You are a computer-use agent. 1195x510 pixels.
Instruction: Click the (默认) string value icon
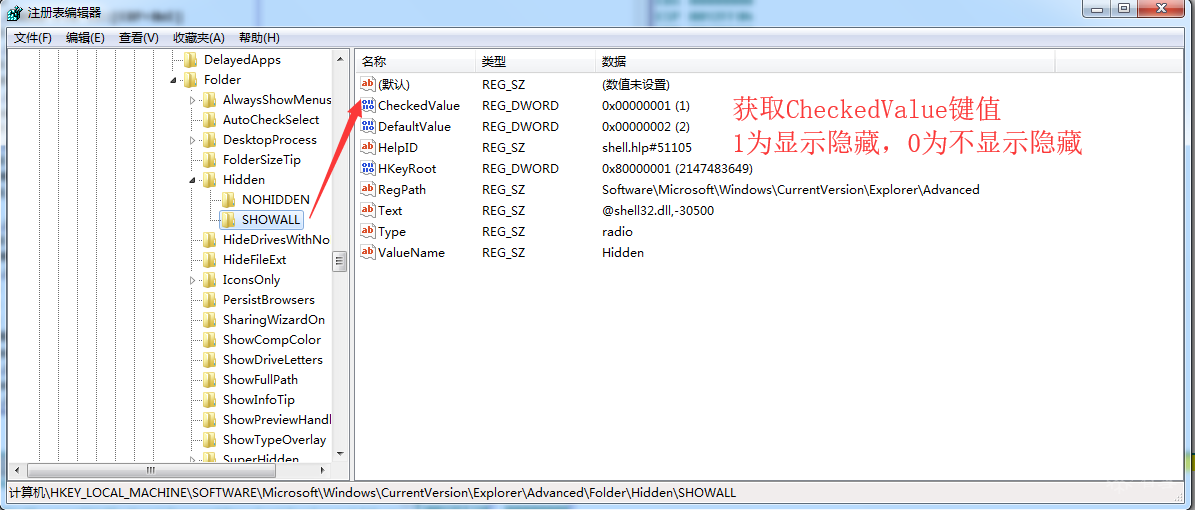coord(367,85)
